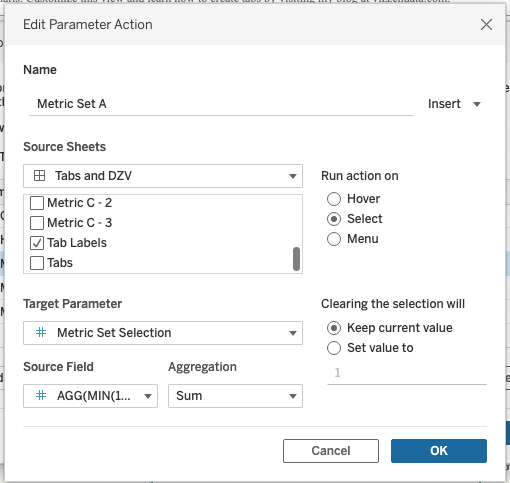Open the AGG(MIN(1... source field dropdown
This screenshot has height=483, width=510.
pos(90,396)
